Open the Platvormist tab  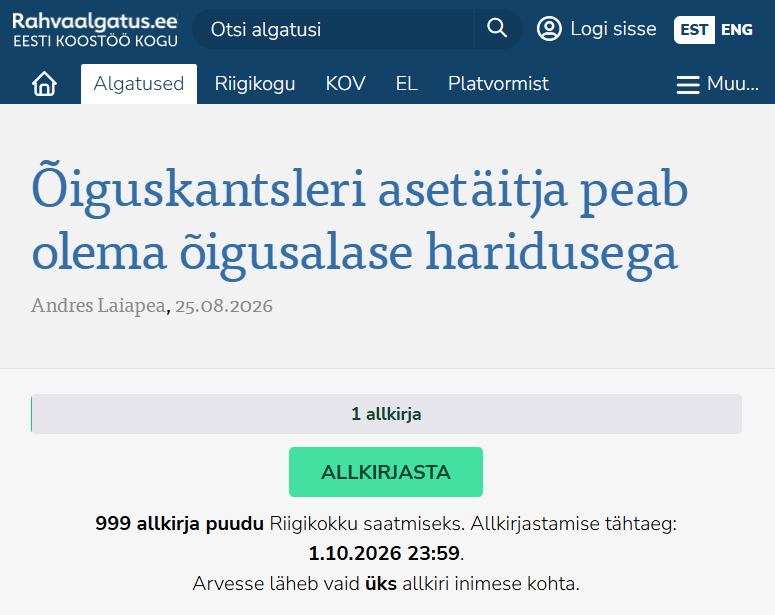(x=498, y=84)
